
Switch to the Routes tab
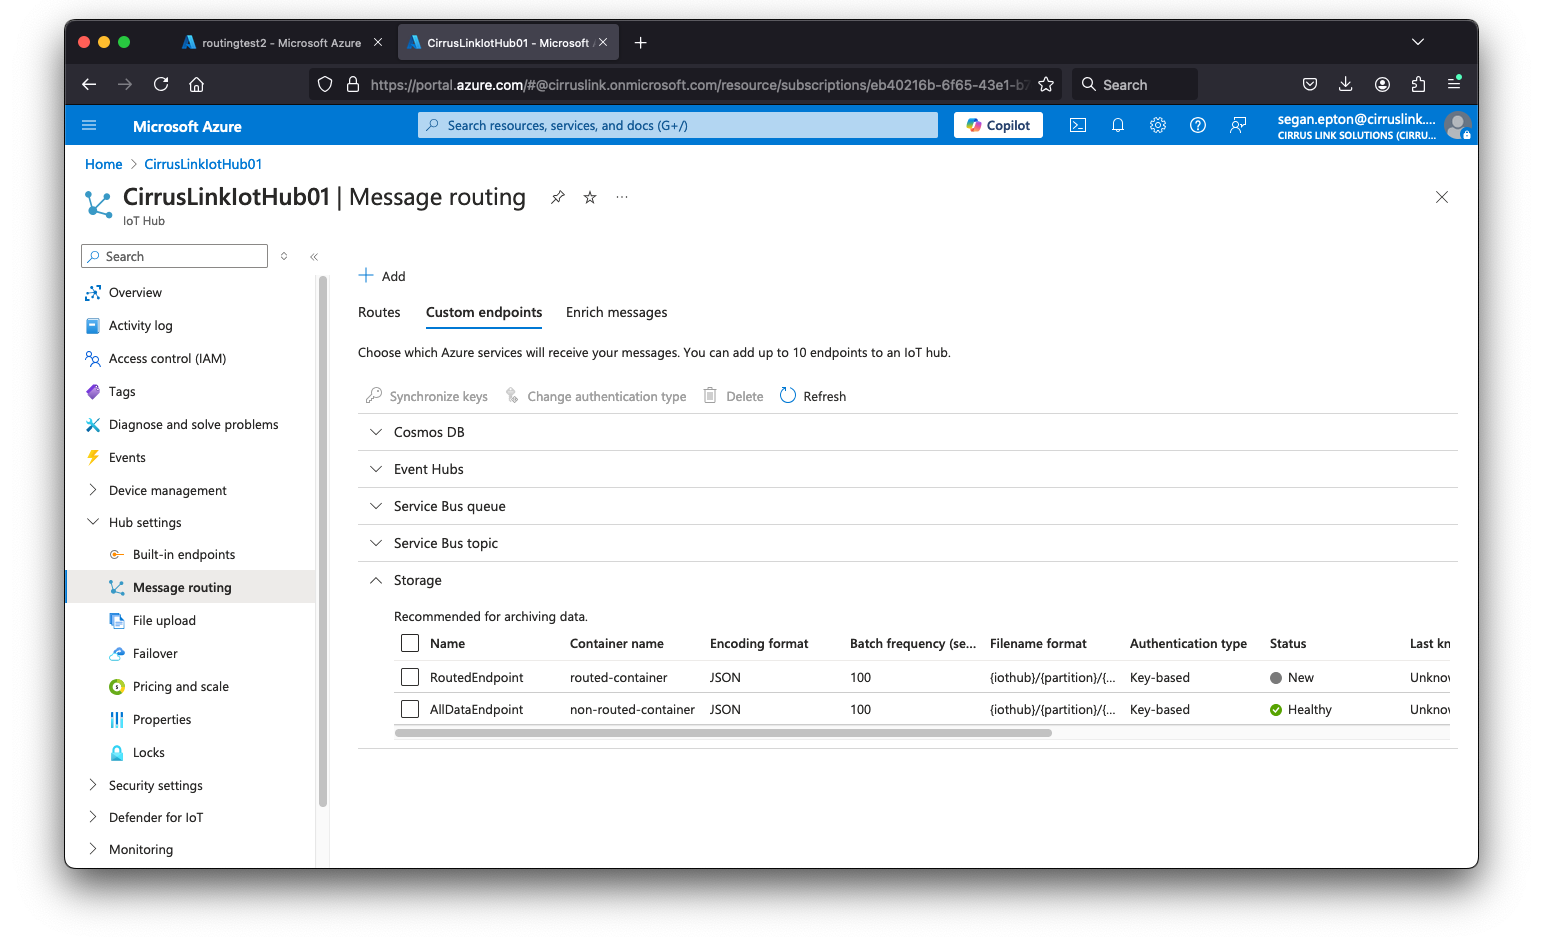pos(379,312)
